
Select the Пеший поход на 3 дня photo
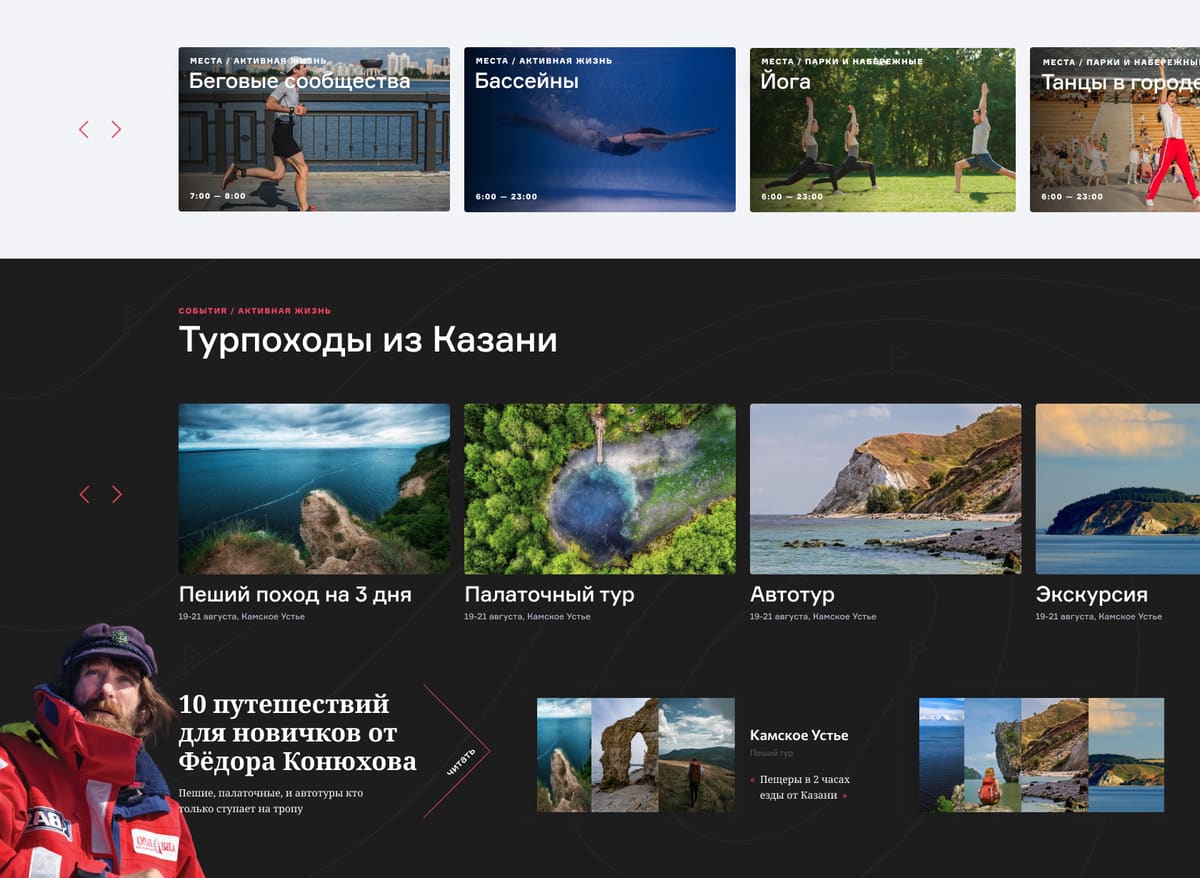point(314,488)
